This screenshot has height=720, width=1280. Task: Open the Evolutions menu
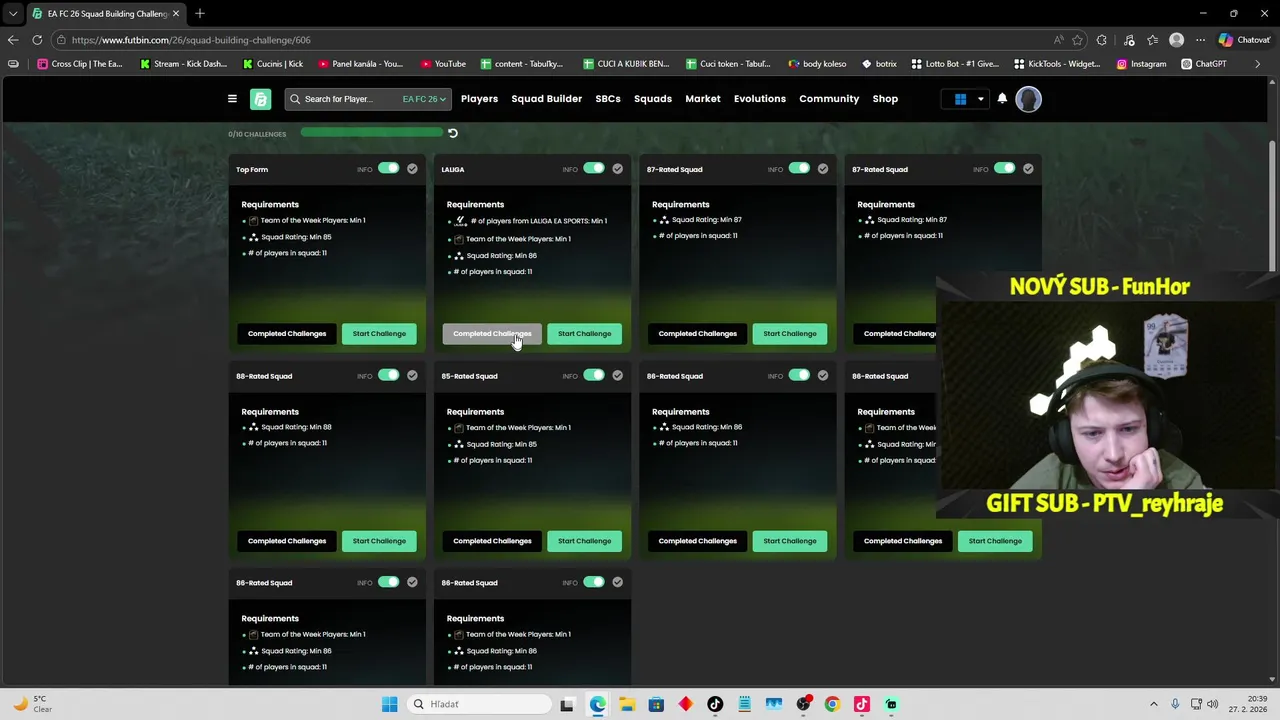[x=760, y=99]
